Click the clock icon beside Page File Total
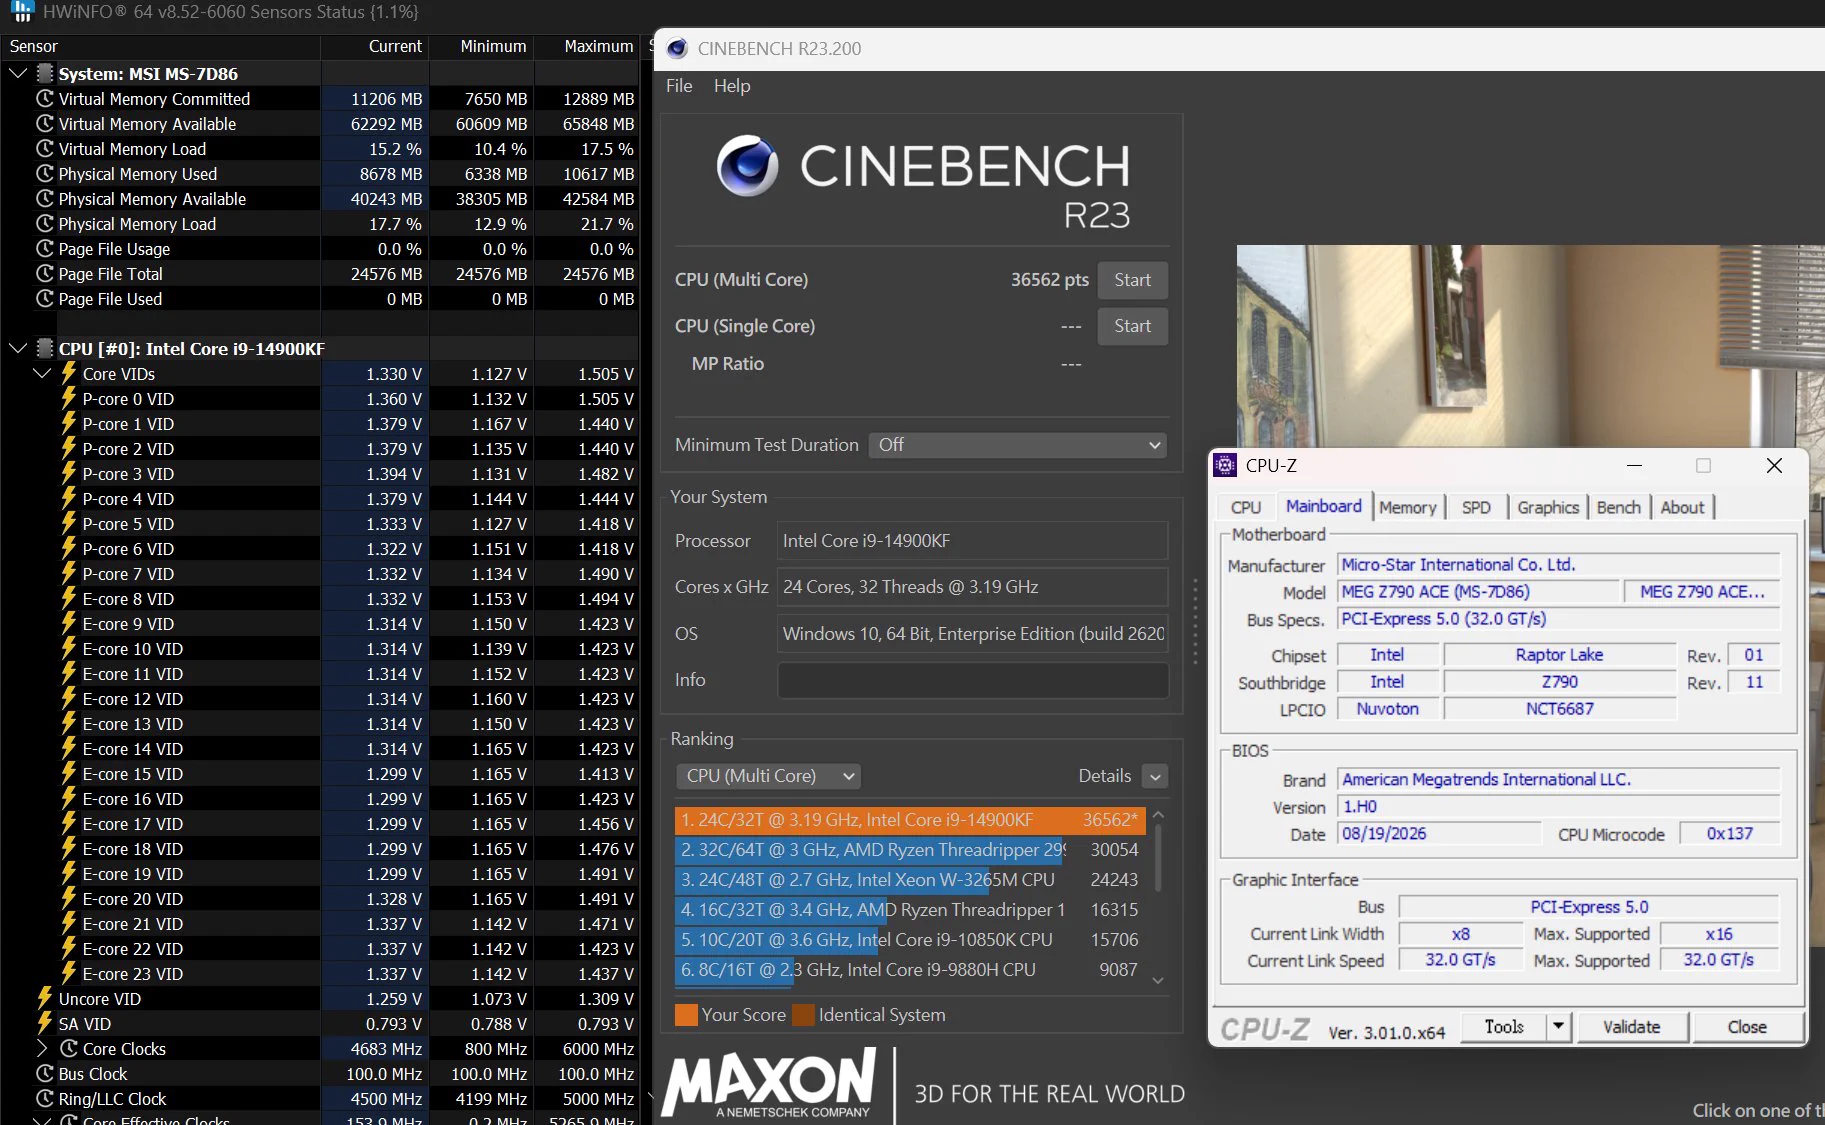1825x1125 pixels. tap(44, 274)
